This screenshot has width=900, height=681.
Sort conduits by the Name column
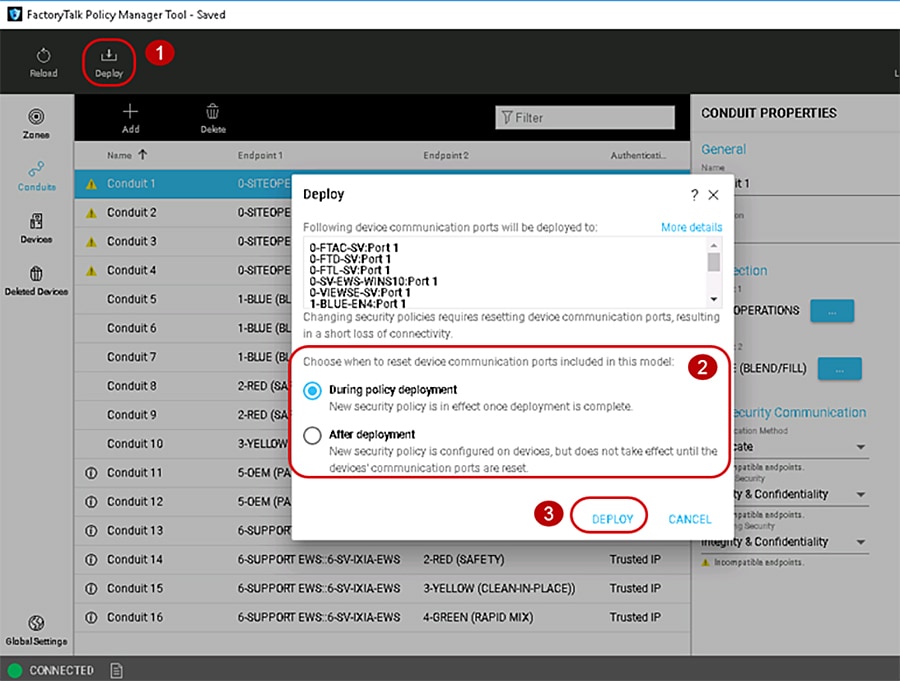127,155
